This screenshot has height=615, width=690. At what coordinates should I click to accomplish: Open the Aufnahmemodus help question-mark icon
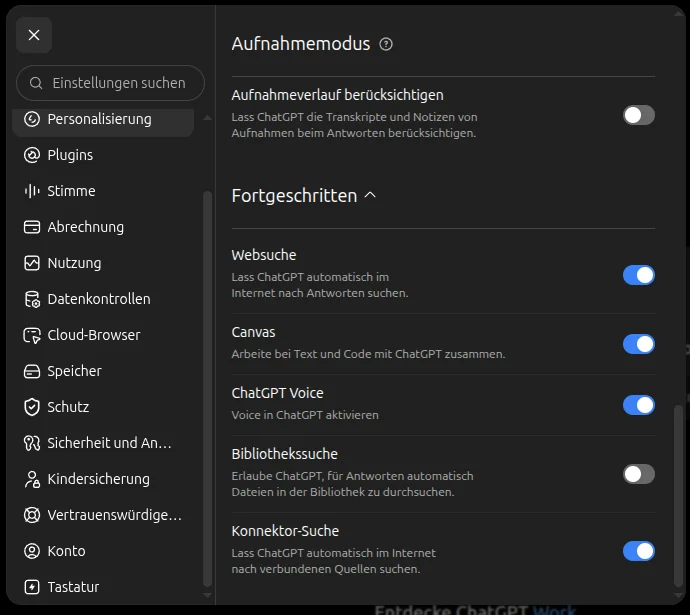click(x=386, y=44)
